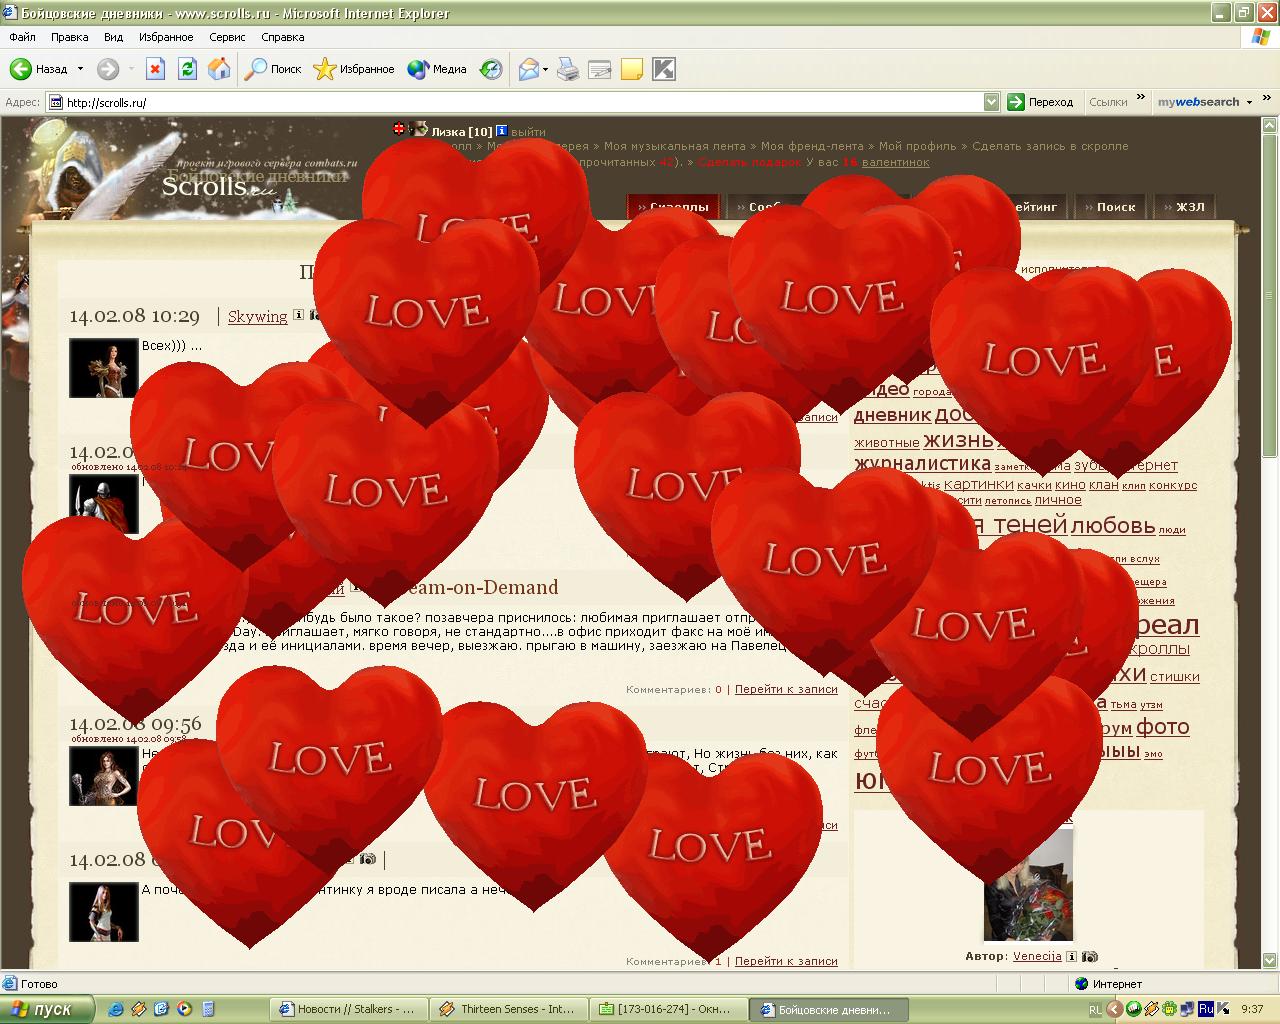
Task: Stop page loading with red X icon
Action: pyautogui.click(x=155, y=69)
